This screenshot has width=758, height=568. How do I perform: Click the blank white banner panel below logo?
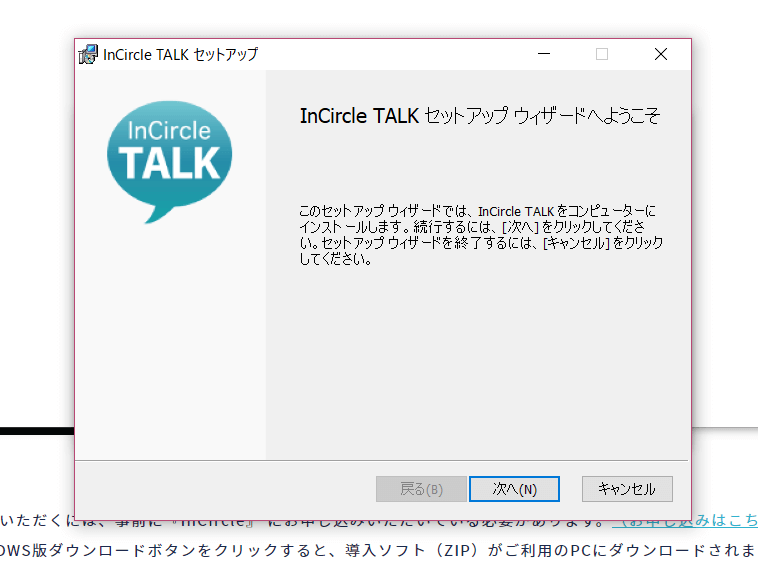(x=170, y=340)
